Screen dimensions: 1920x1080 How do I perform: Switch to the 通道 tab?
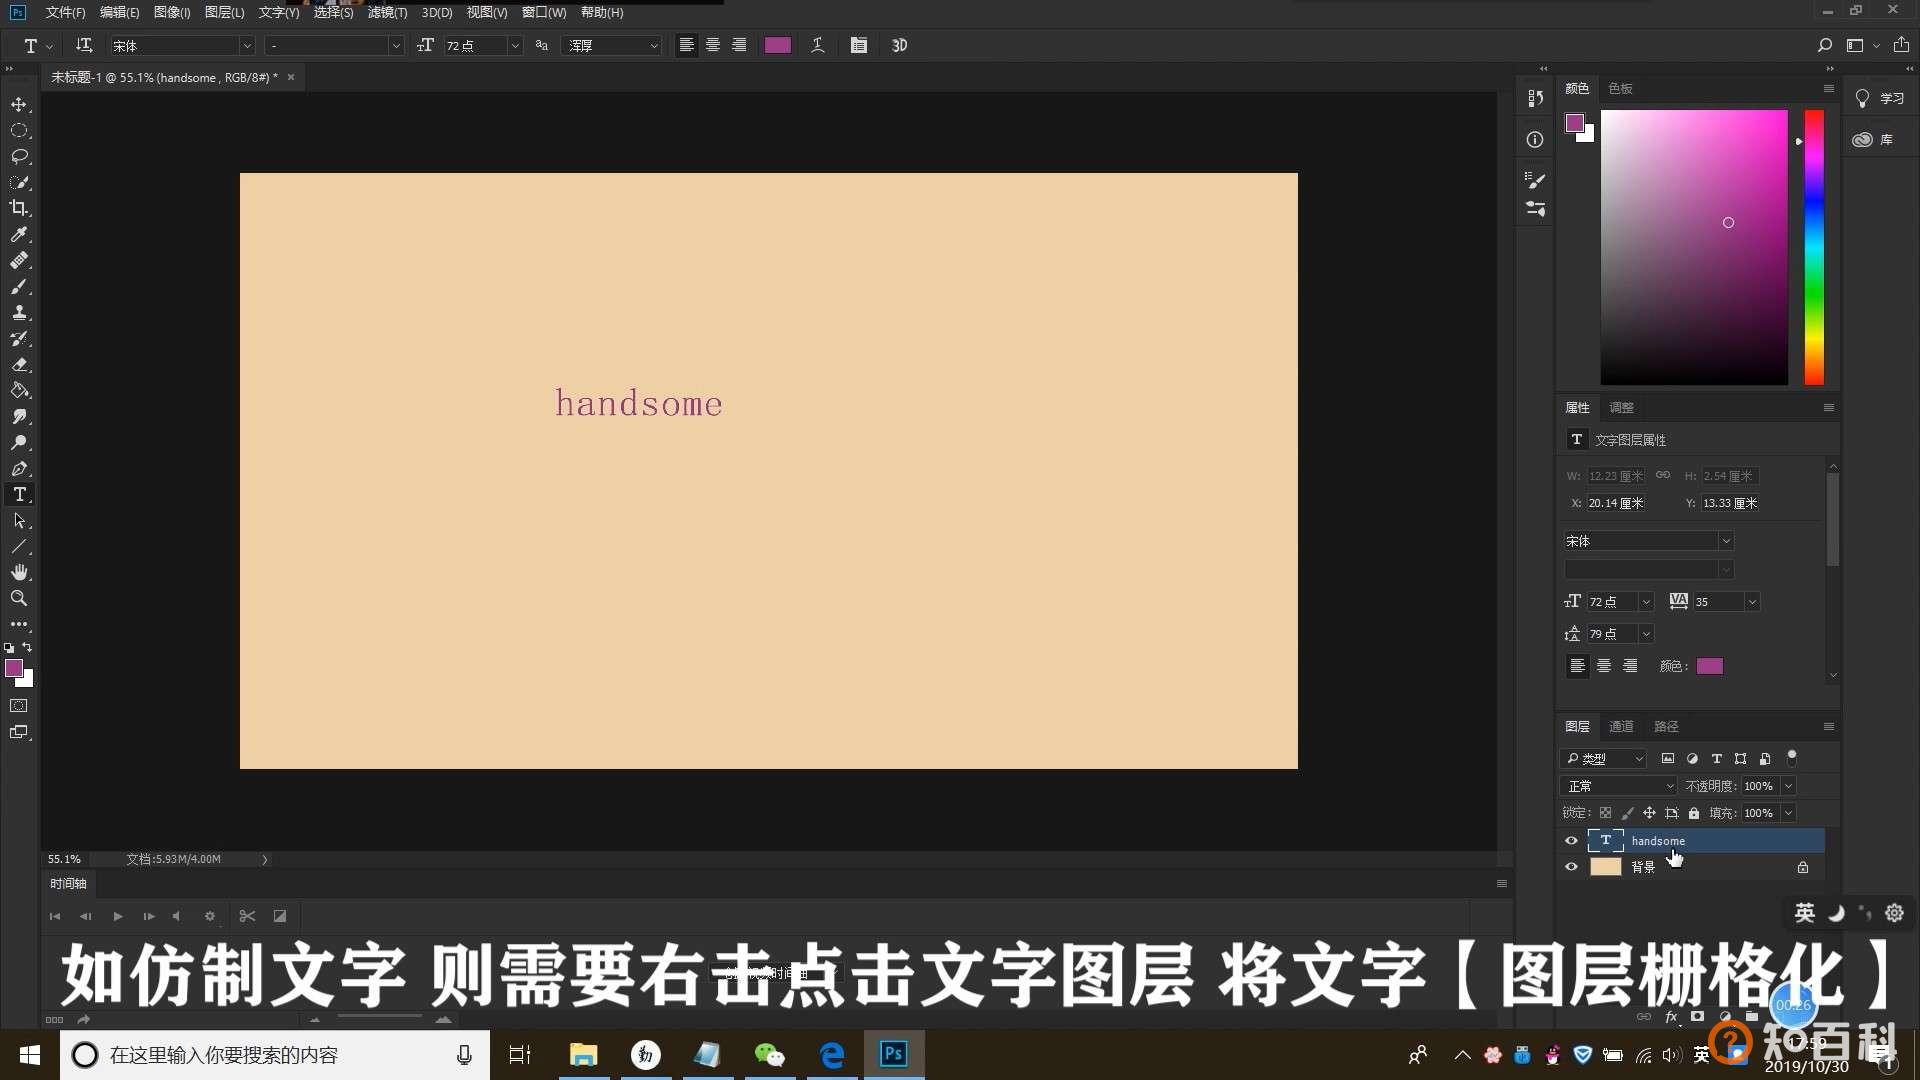[x=1621, y=726]
